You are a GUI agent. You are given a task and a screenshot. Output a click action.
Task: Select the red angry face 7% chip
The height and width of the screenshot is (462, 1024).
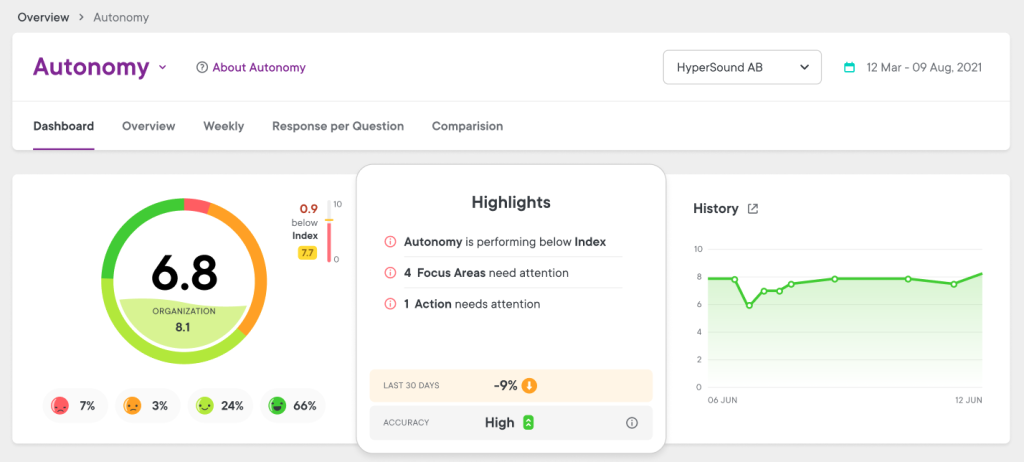pyautogui.click(x=72, y=406)
